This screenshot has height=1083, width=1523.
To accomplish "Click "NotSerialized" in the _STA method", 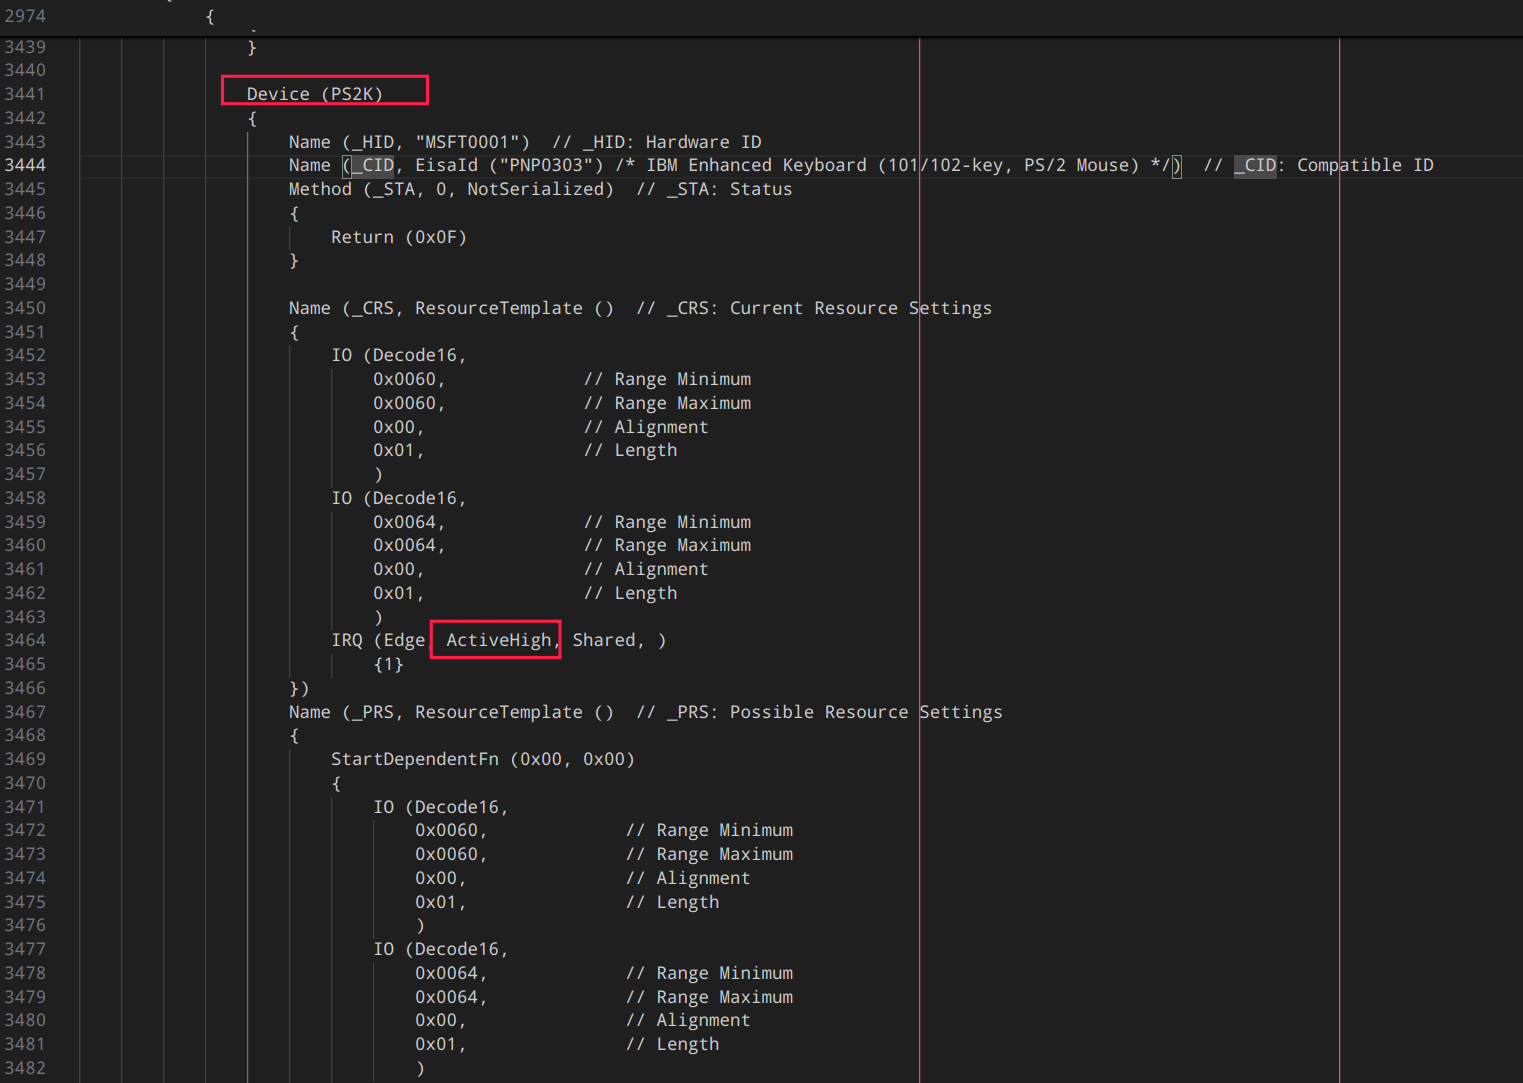I will (535, 189).
